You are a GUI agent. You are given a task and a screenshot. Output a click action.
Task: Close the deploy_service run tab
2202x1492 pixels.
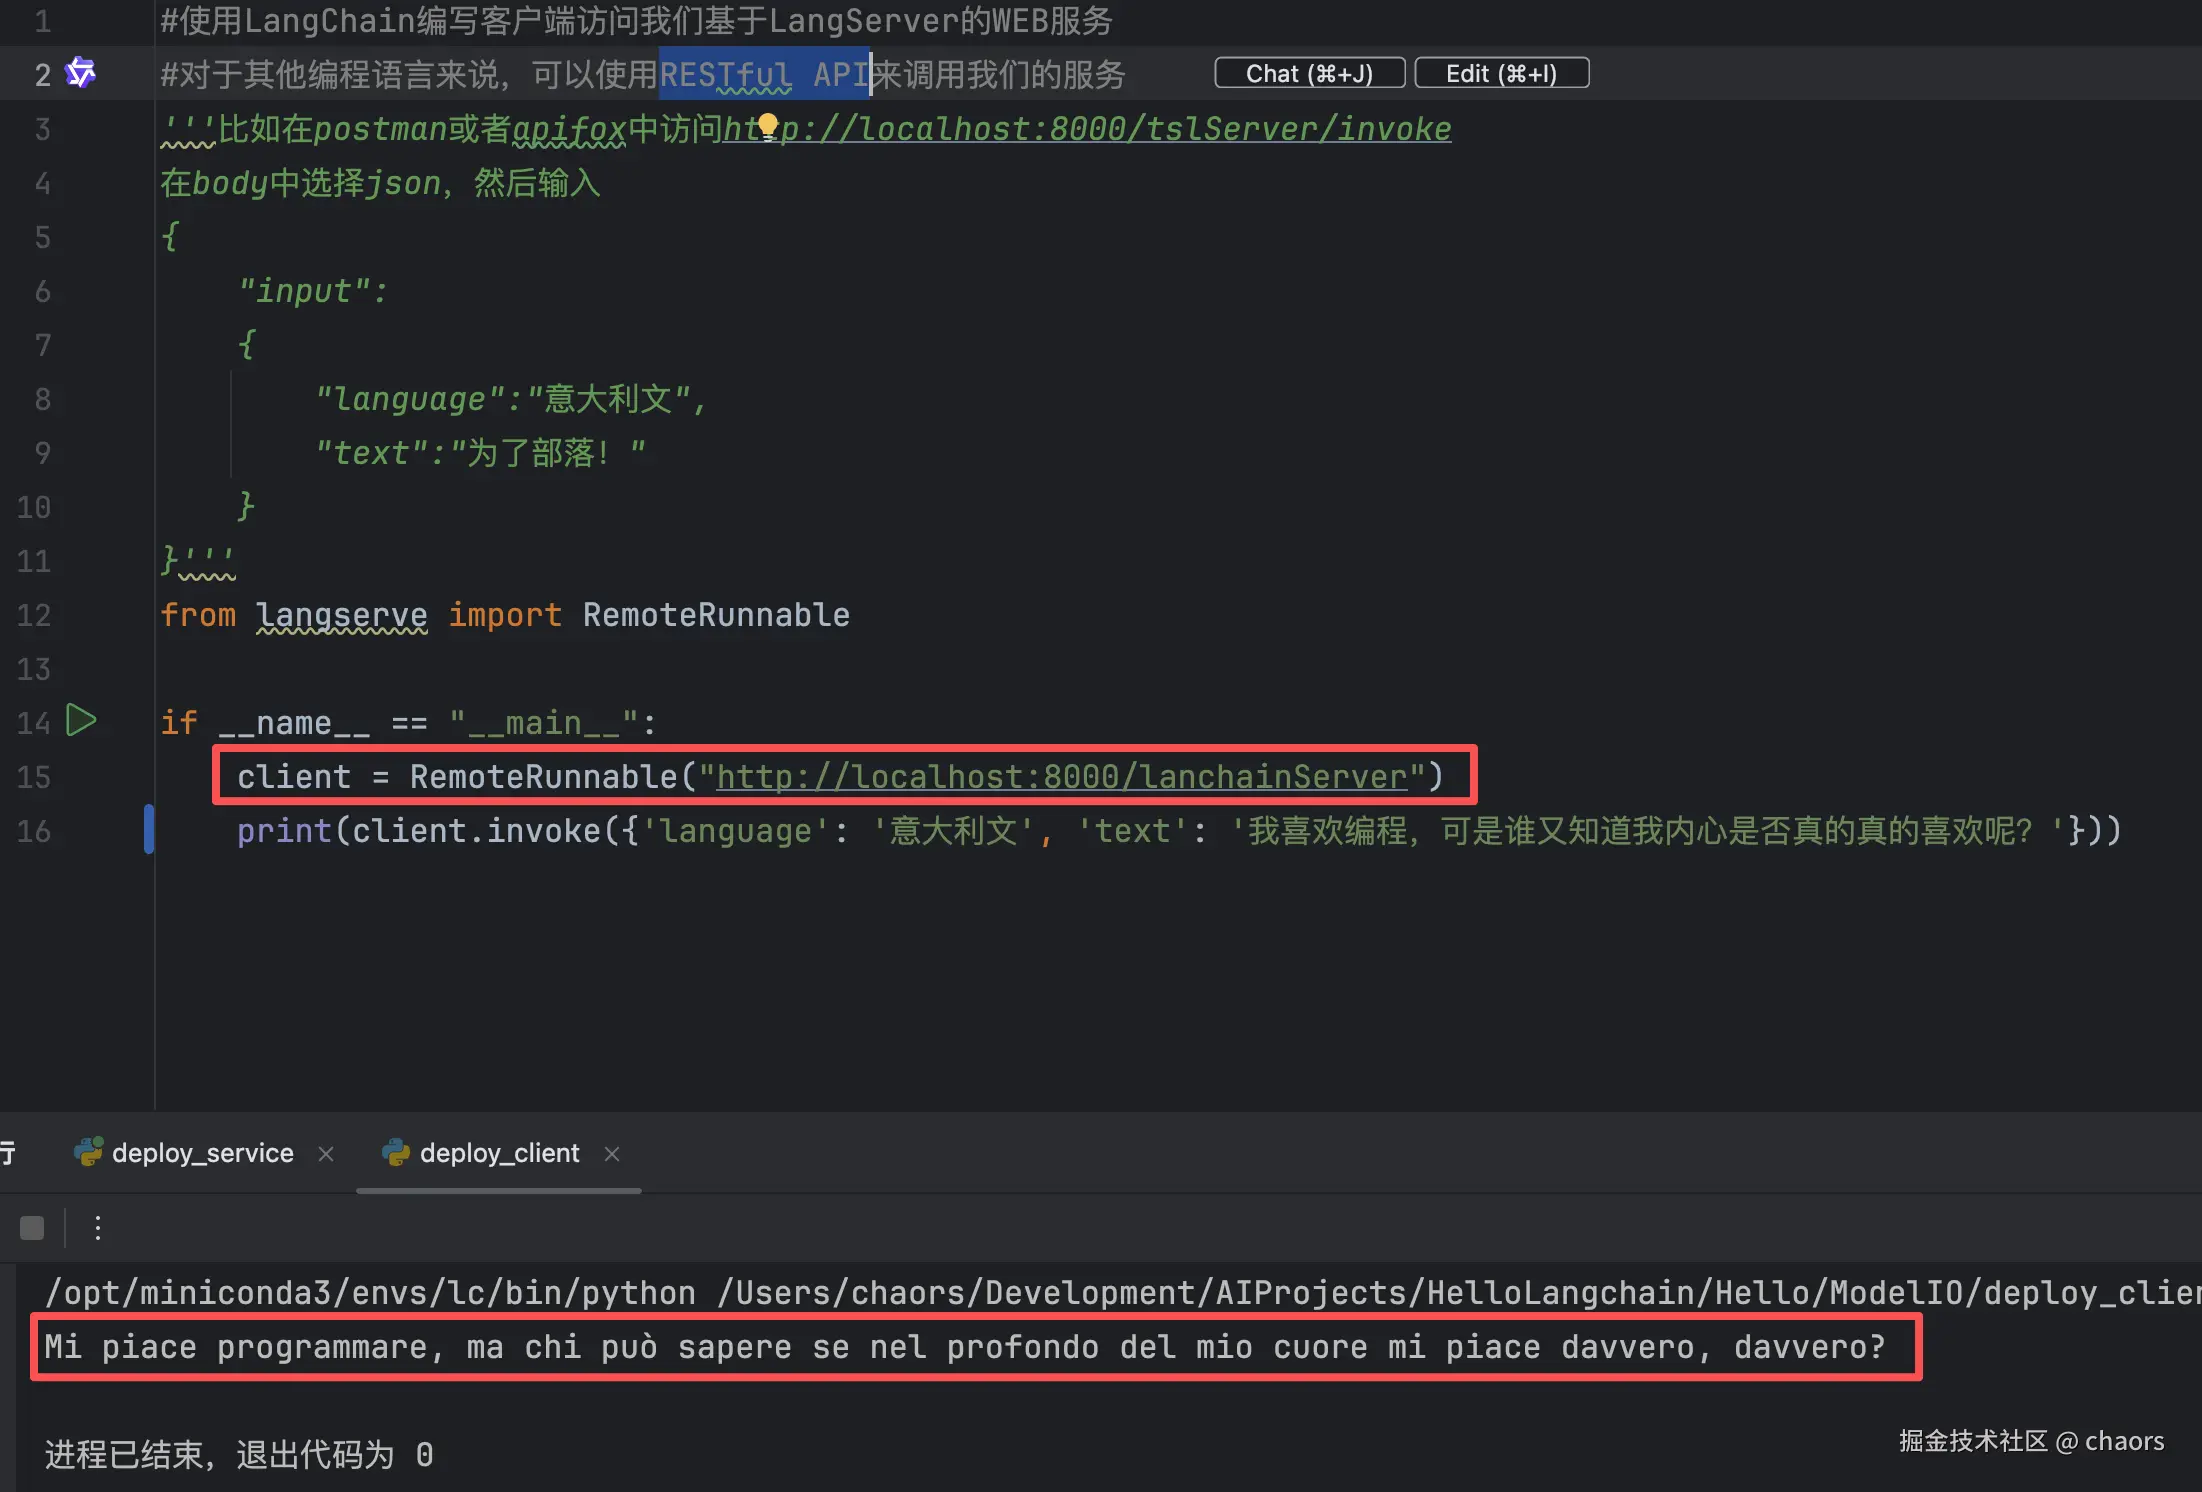[326, 1154]
